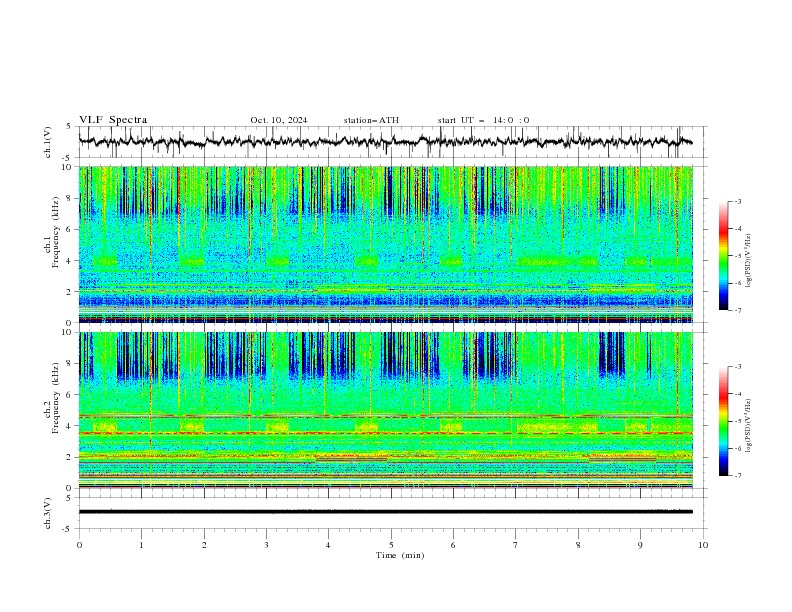Click the 'station=ATH' header label
Image resolution: width=792 pixels, height=612 pixels.
[371, 120]
